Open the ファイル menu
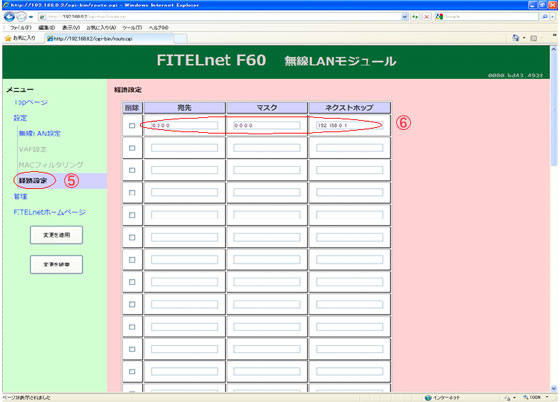Screen dimensions: 560x402 (20, 27)
